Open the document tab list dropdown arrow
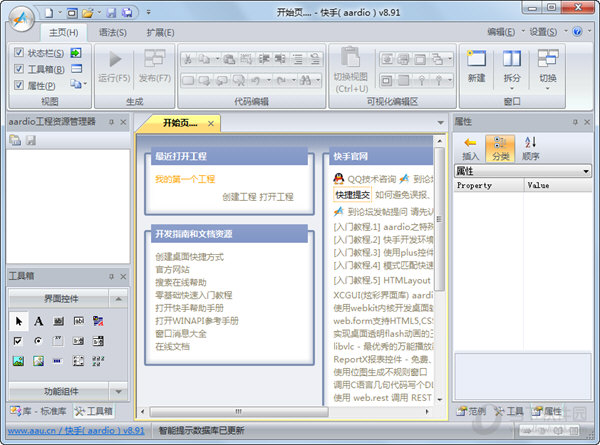600x445 pixels. tap(440, 123)
